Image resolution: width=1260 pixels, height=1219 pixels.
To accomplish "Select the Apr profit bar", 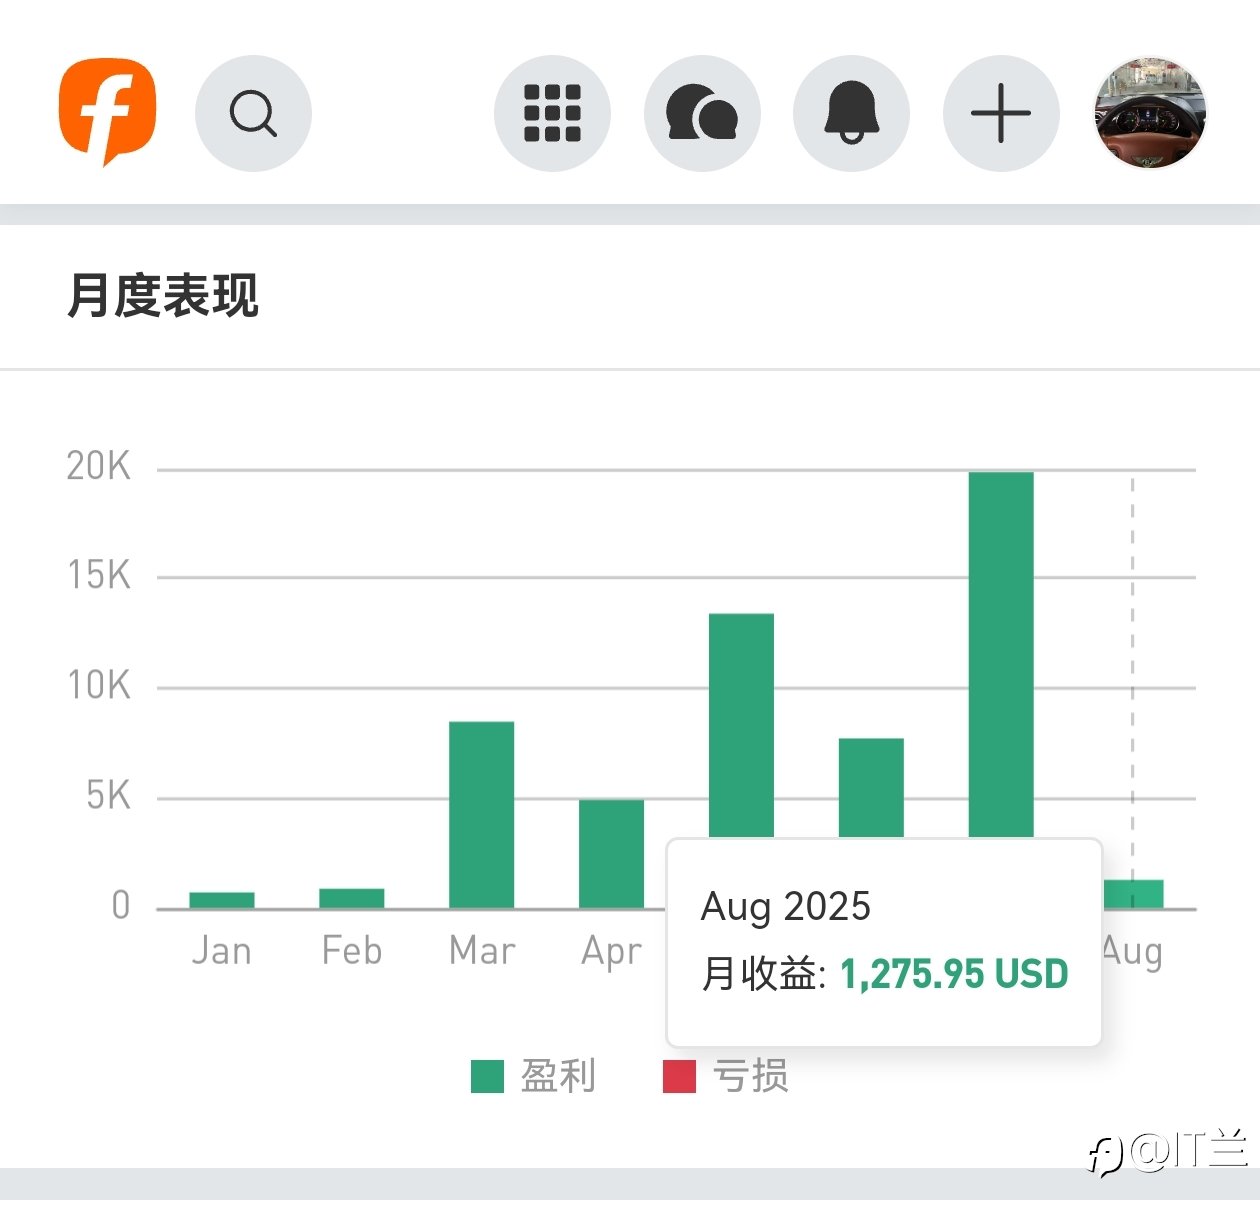I will pos(612,854).
